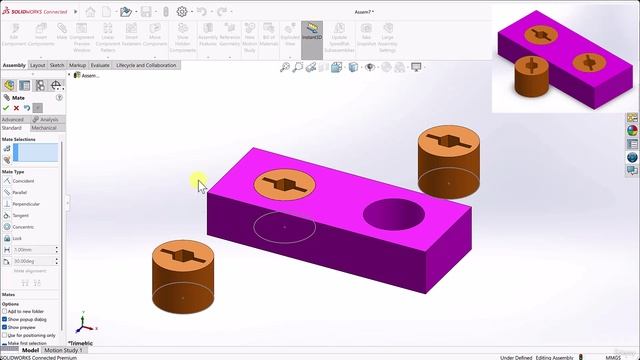Choose the Perpendicular mate type
This screenshot has width=640, height=360.
tap(22, 204)
